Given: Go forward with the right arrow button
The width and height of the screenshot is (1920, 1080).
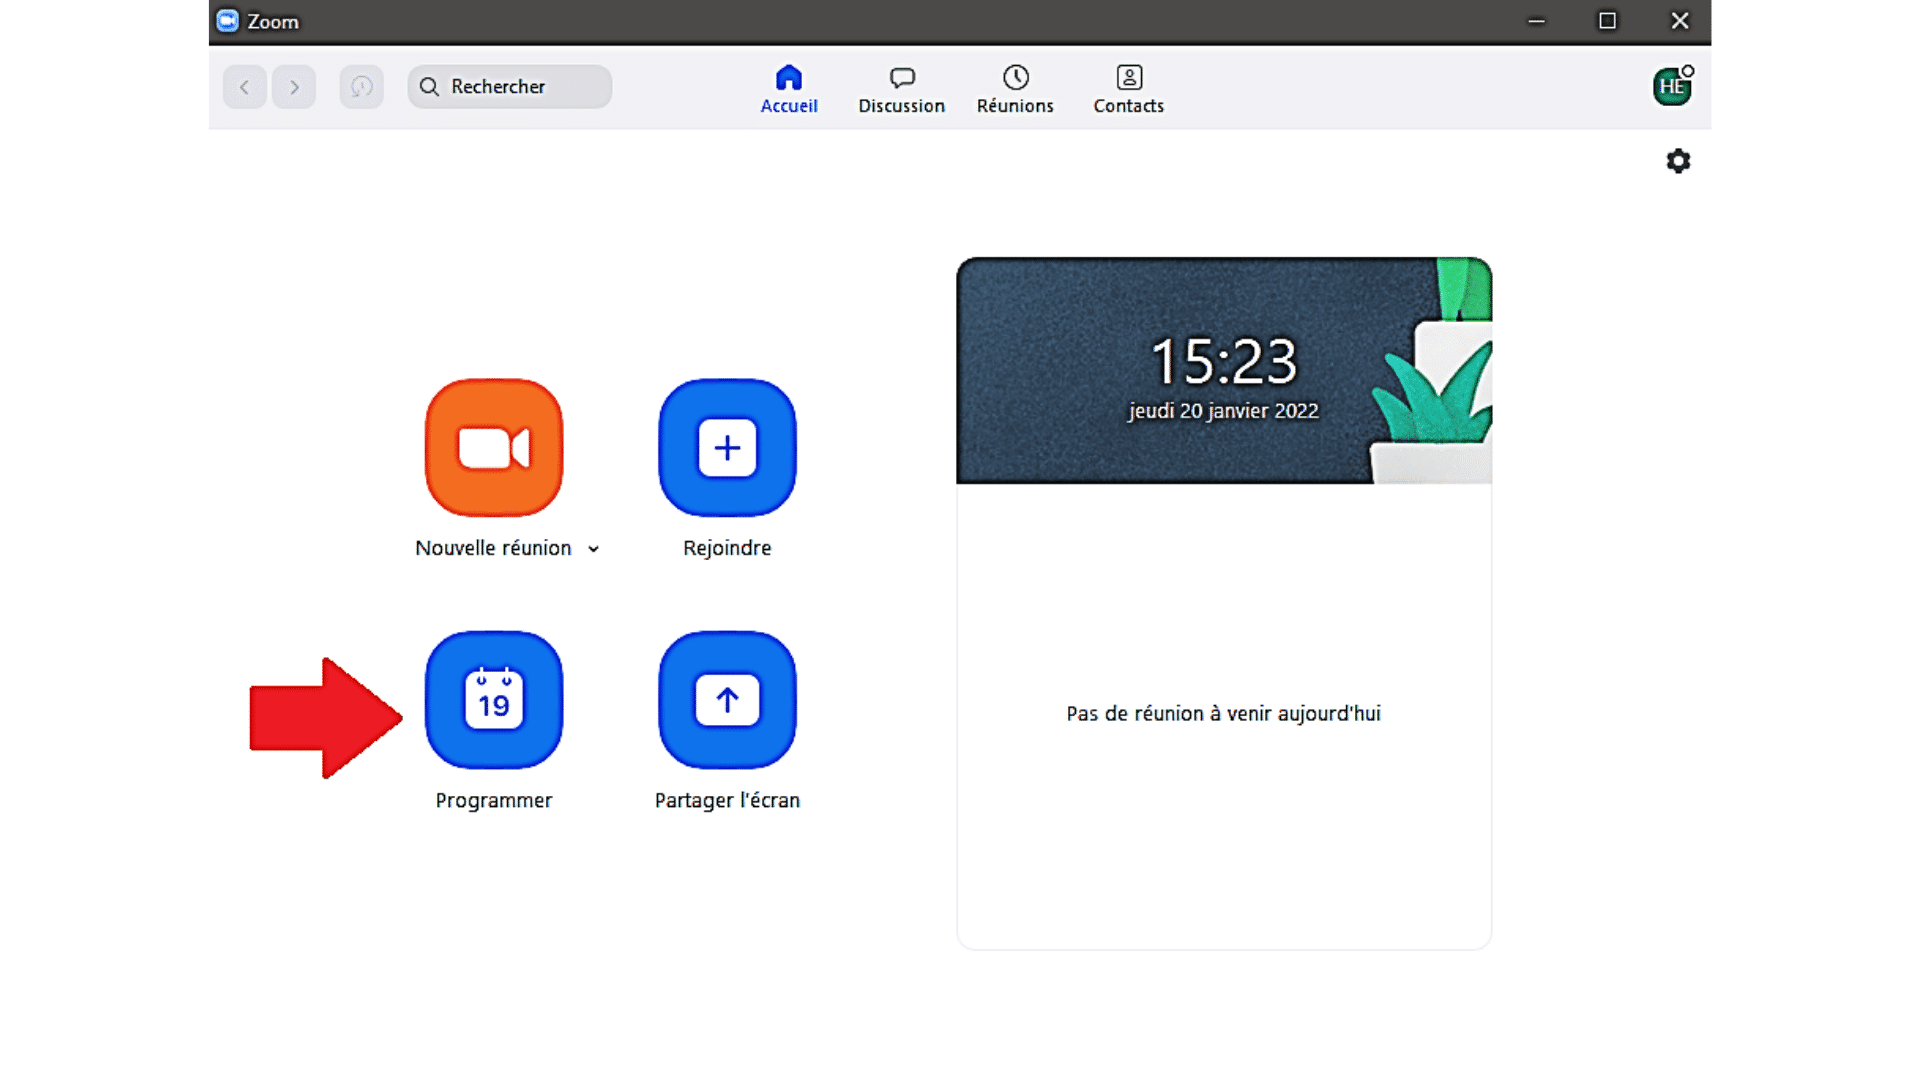Looking at the screenshot, I should [294, 87].
